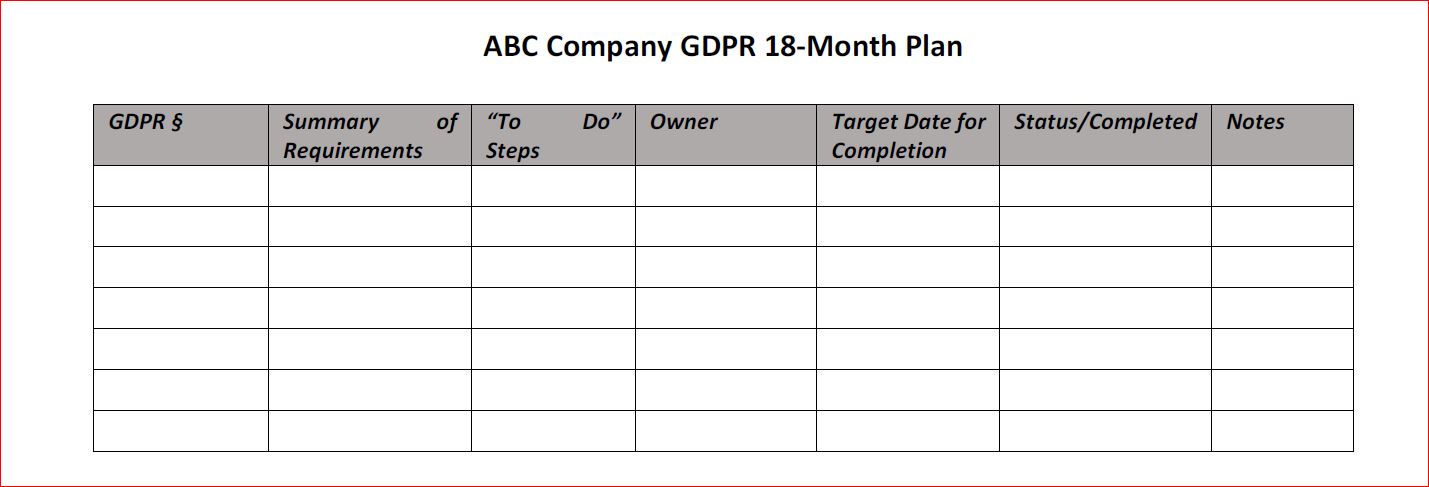This screenshot has height=487, width=1429.
Task: Select the "To Do" Steps header cell
Action: click(x=552, y=136)
